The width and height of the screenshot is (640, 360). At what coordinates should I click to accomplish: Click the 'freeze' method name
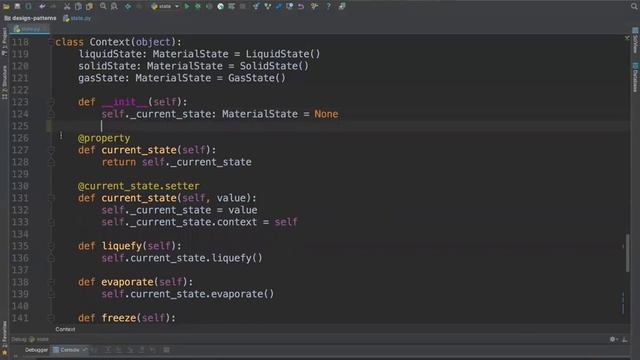119,318
